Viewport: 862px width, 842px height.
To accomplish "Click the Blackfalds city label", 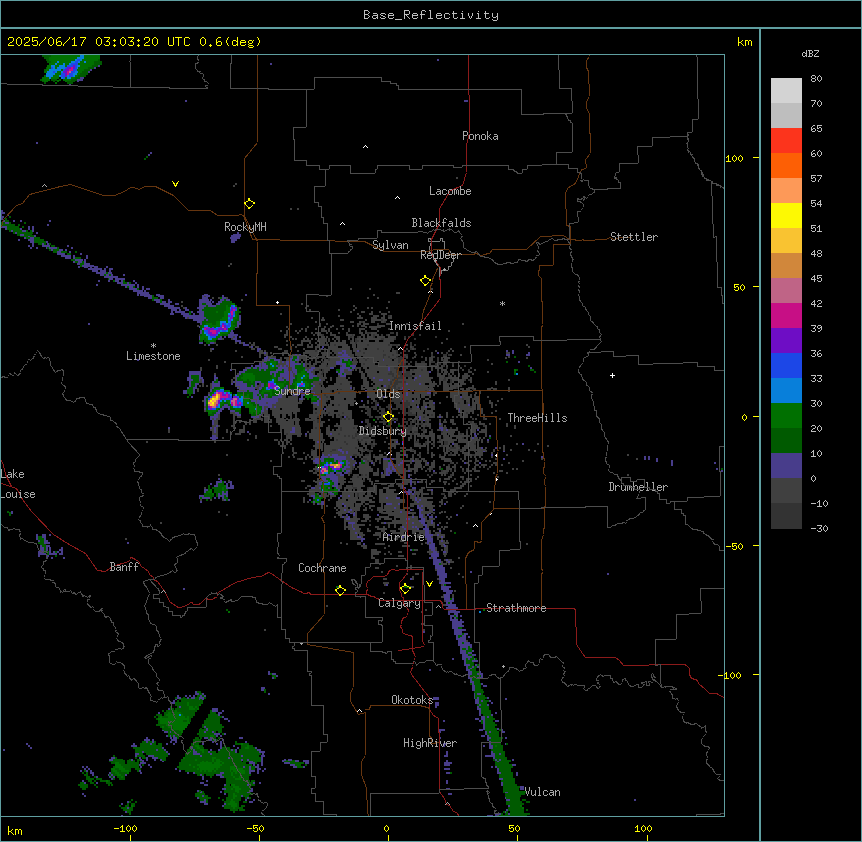I will click(441, 223).
